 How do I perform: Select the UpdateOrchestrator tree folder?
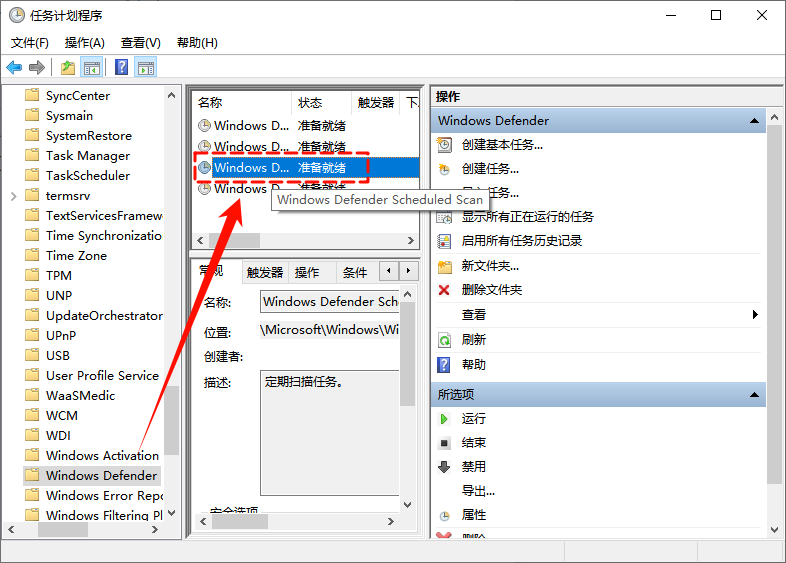click(x=104, y=315)
